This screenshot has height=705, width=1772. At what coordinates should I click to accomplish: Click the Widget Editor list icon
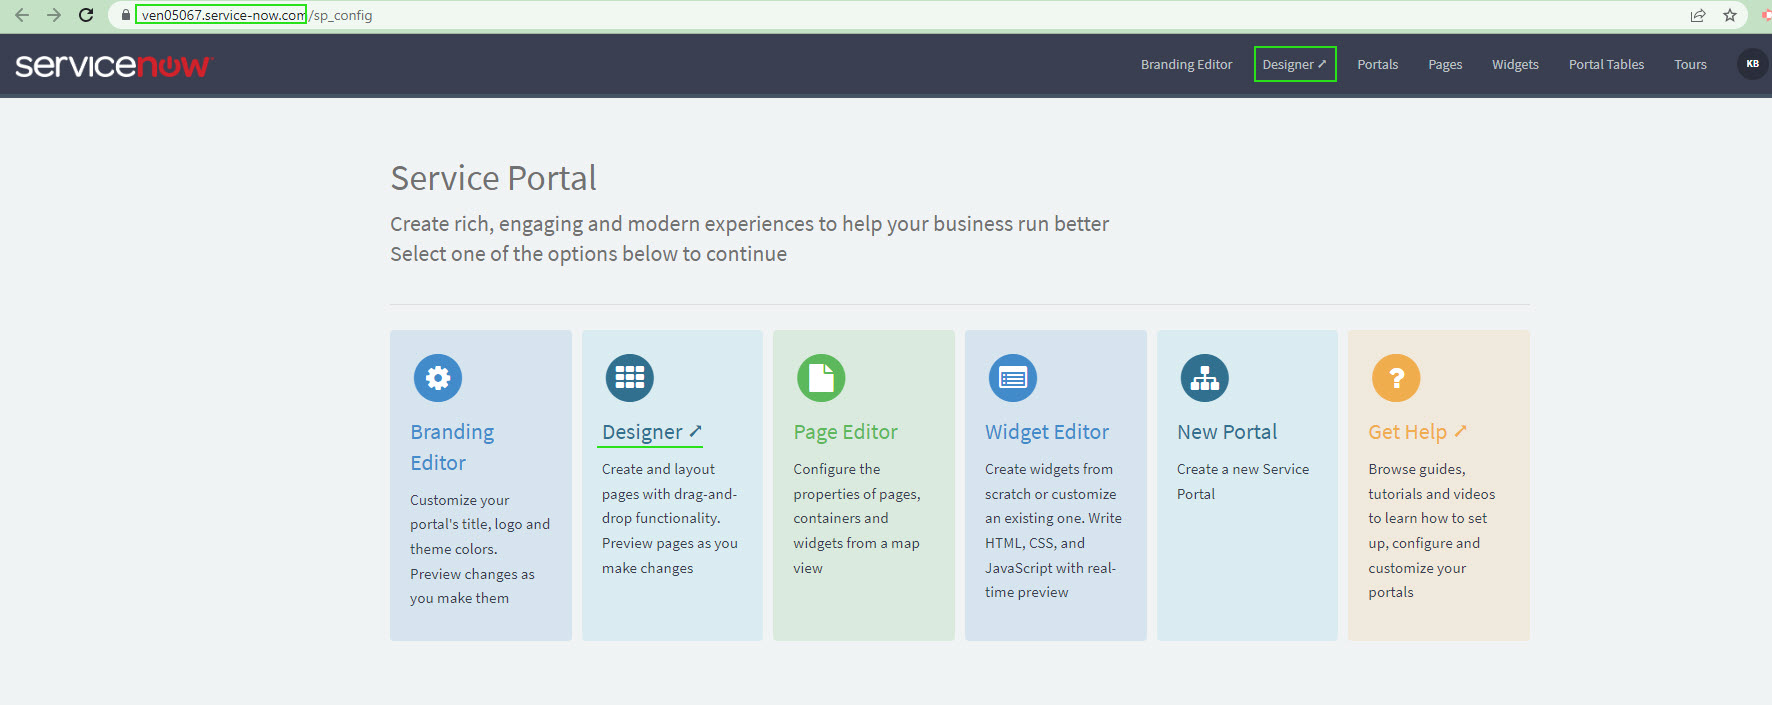coord(1012,378)
